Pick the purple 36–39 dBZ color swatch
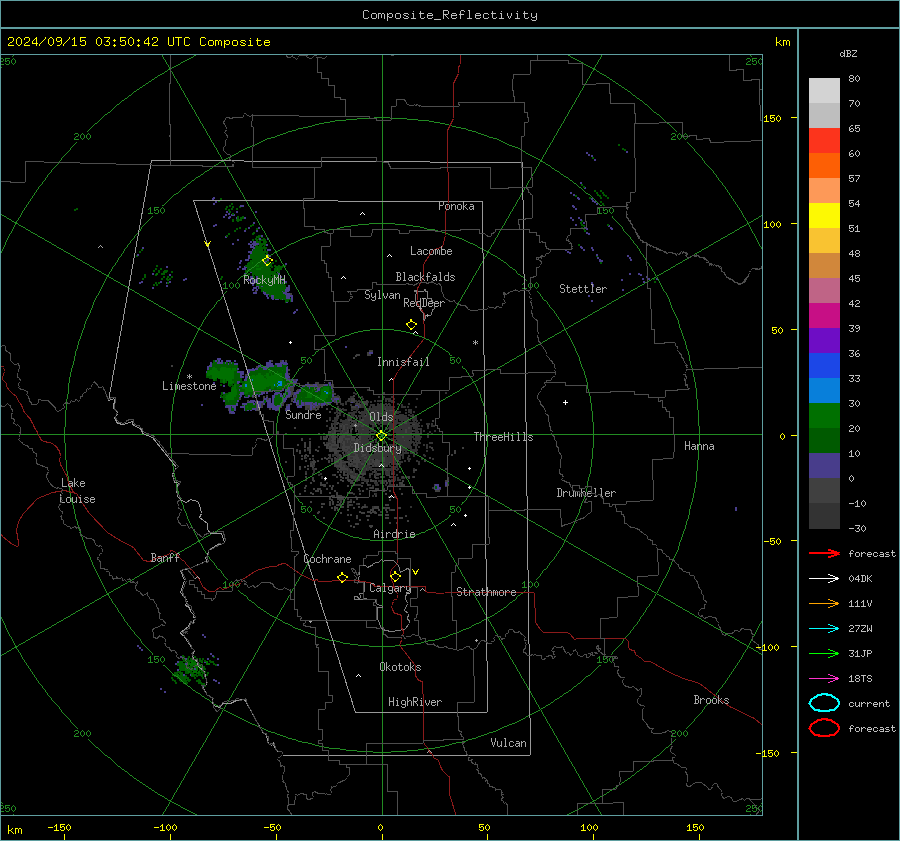Viewport: 900px width, 841px height. pos(824,340)
